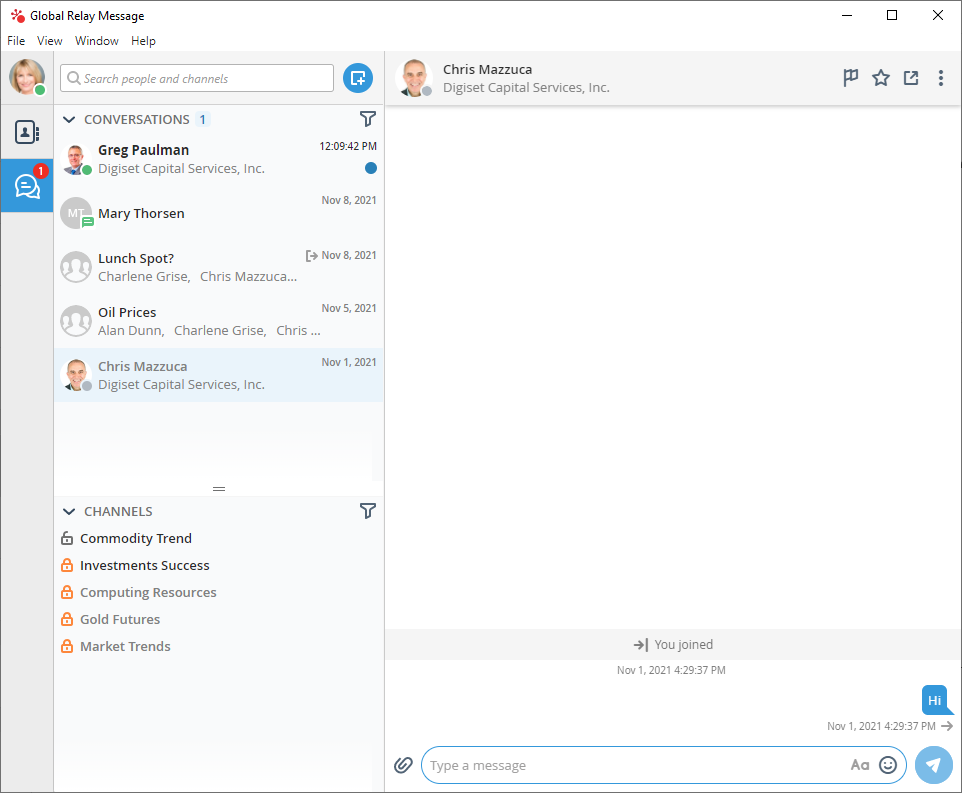The height and width of the screenshot is (793, 962).
Task: Filter the Channels list
Action: 367,511
